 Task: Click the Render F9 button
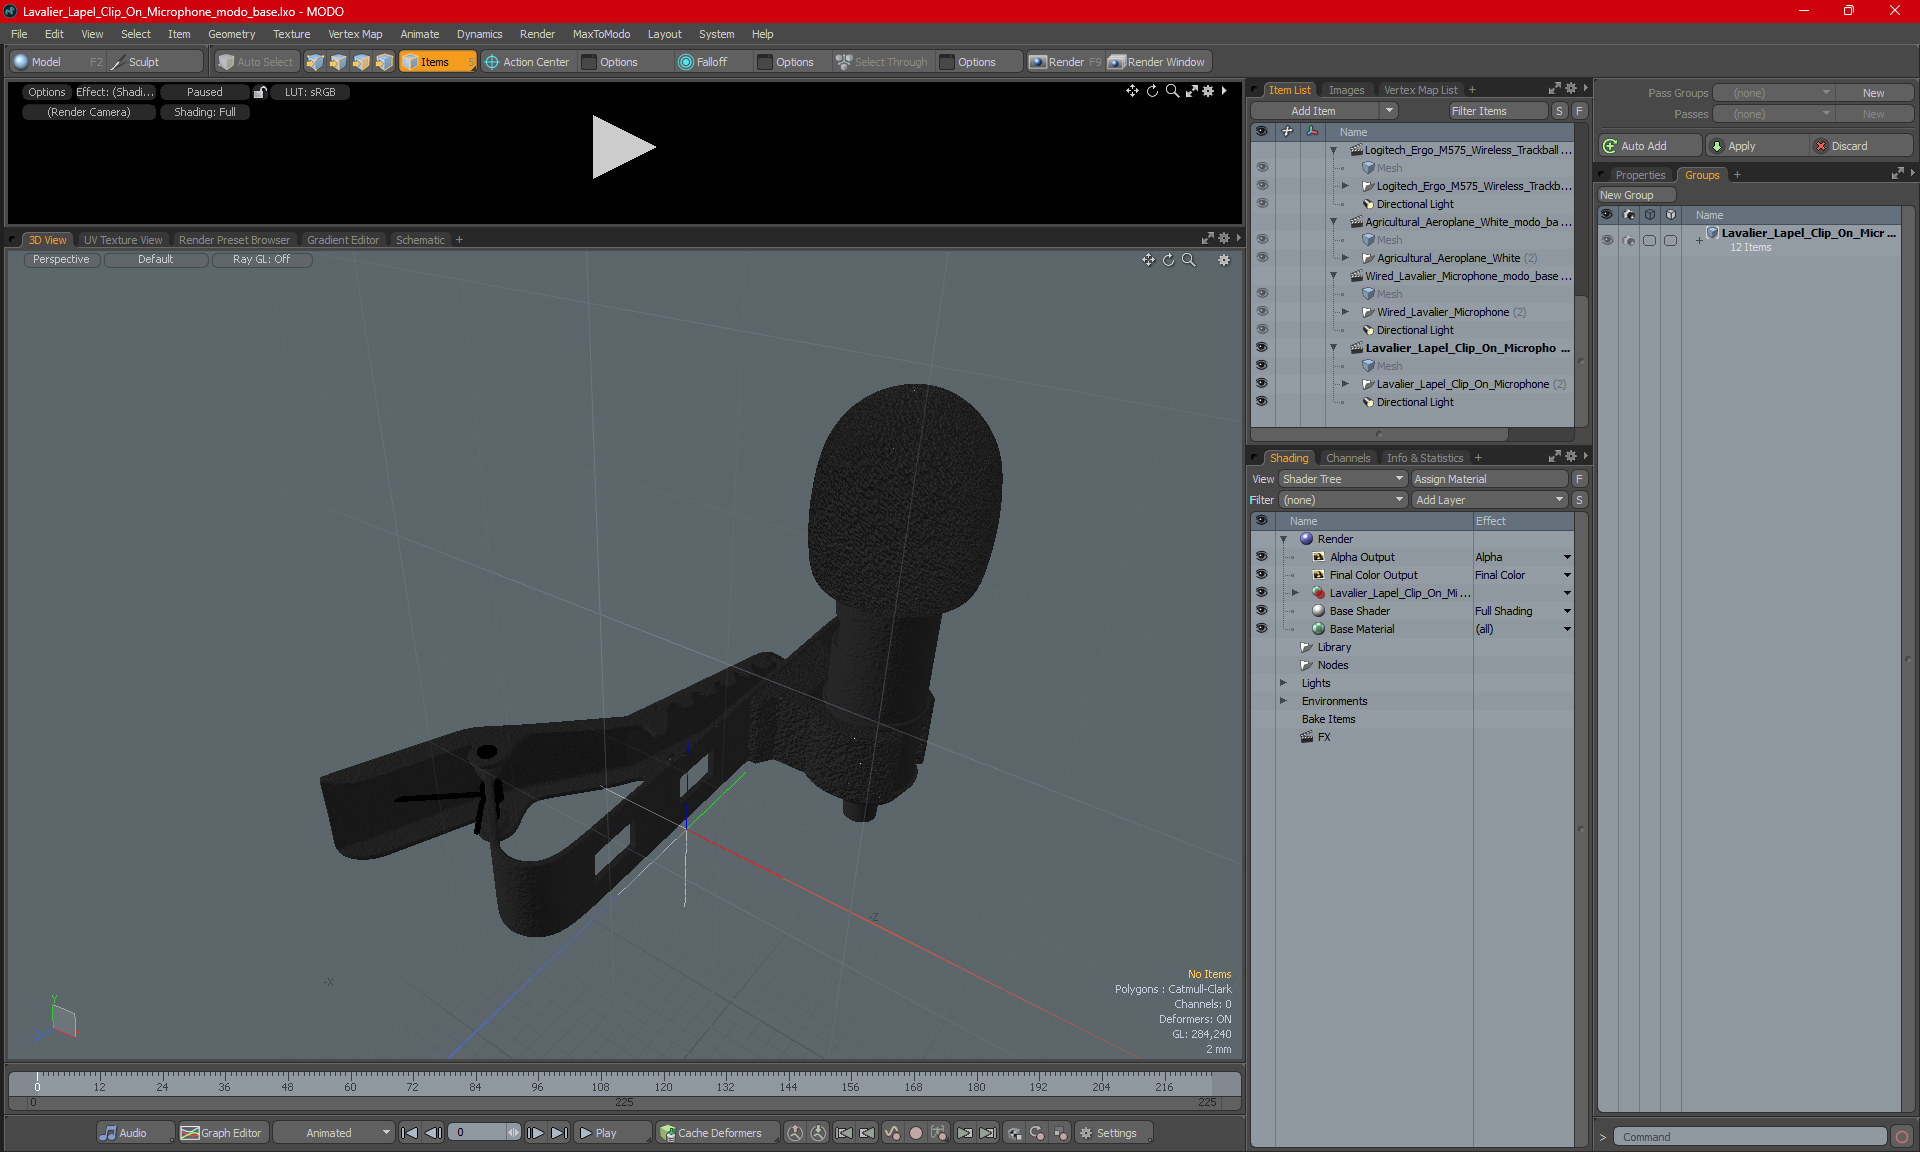point(1064,62)
